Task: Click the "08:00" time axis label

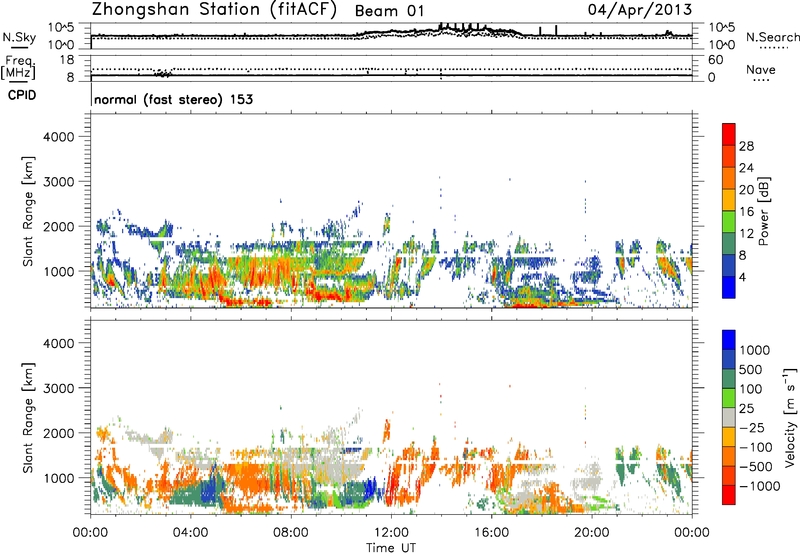Action: 291,533
